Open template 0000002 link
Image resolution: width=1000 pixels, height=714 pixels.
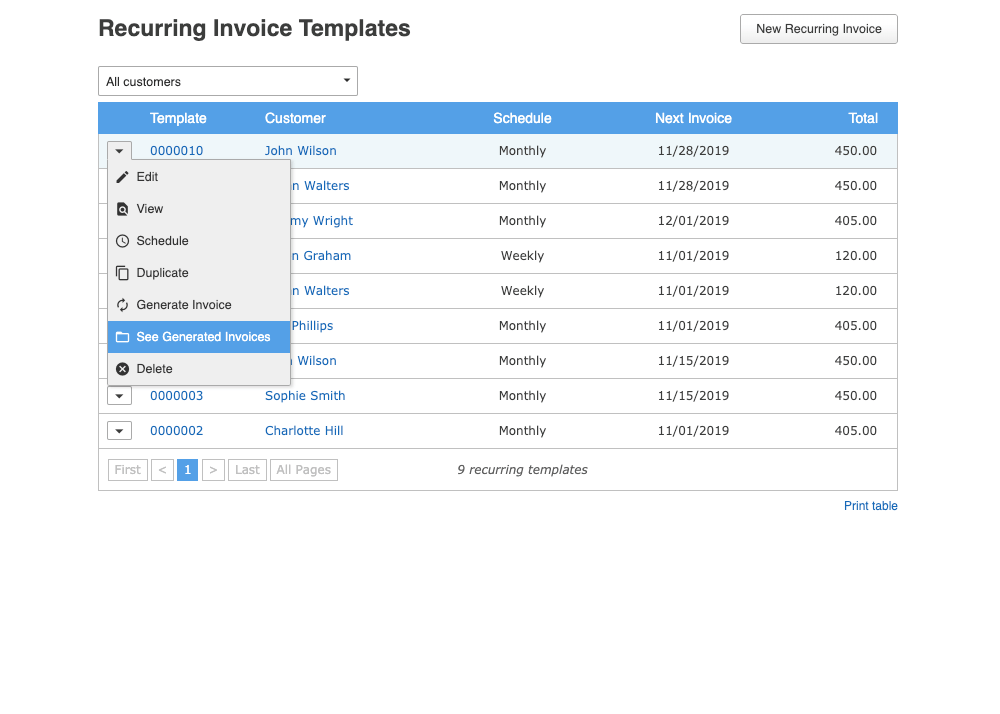[177, 431]
